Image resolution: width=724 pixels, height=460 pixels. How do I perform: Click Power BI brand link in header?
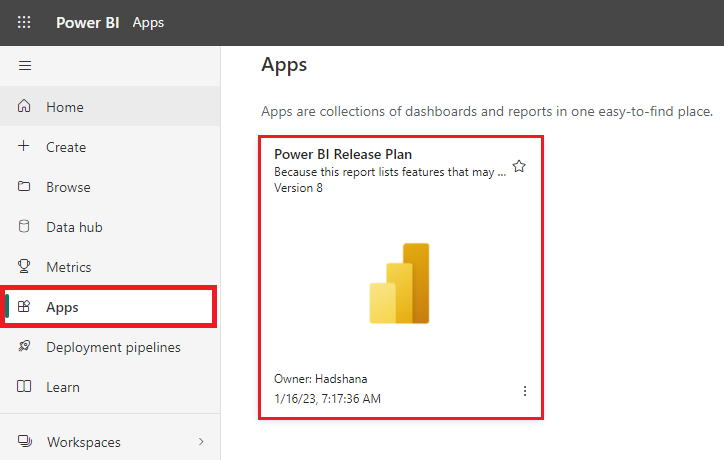[x=88, y=23]
